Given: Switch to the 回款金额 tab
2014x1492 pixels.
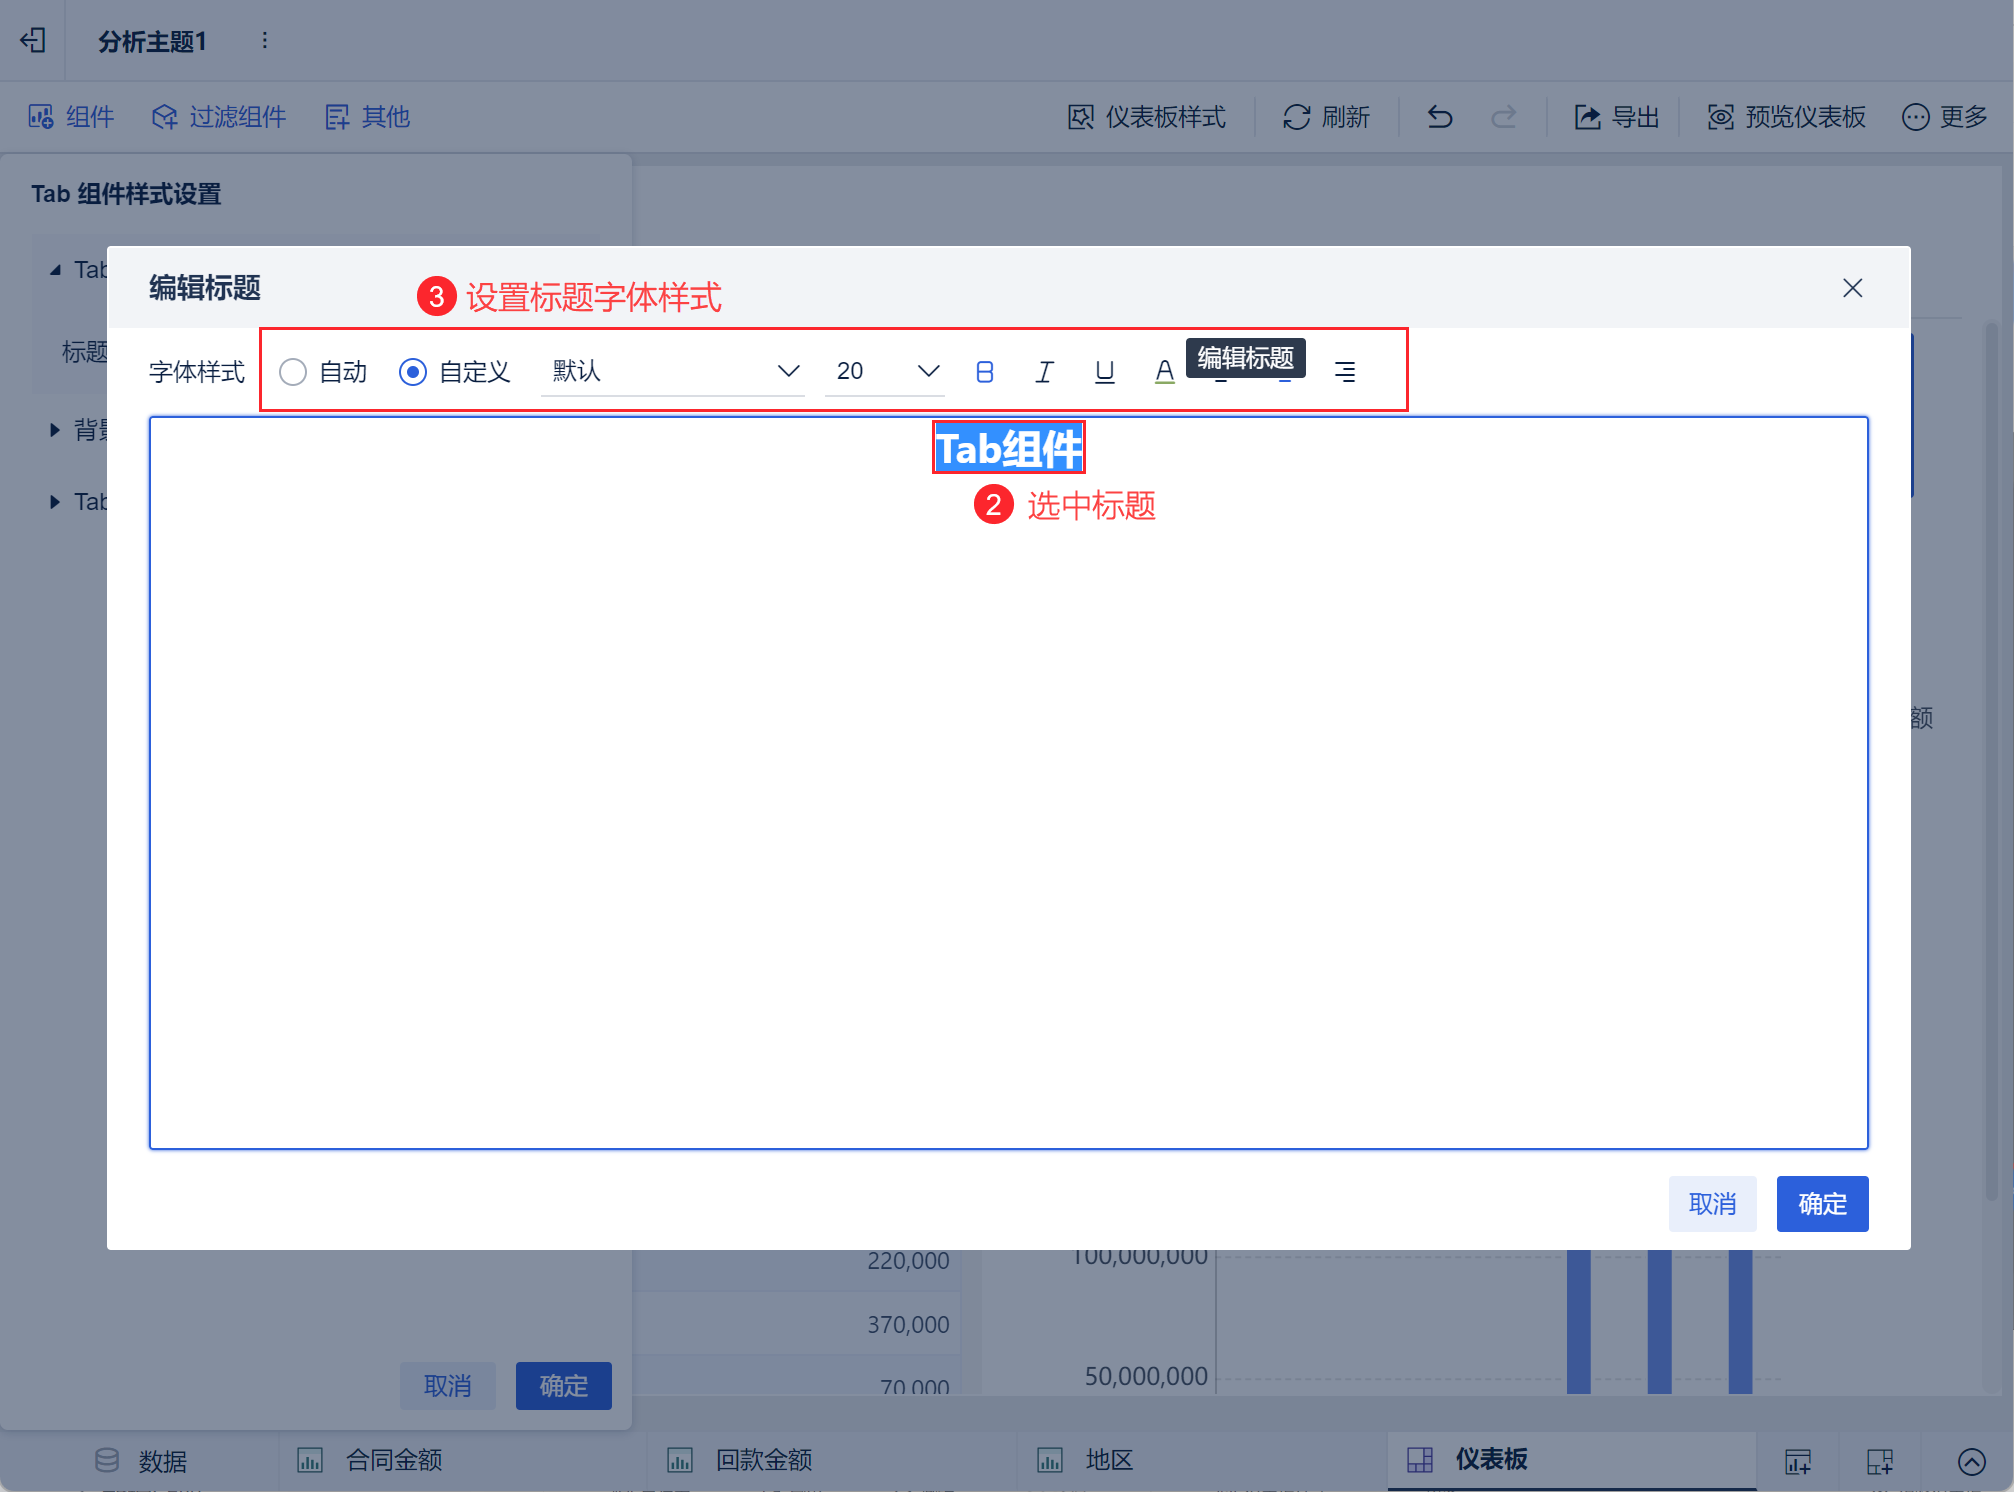Looking at the screenshot, I should [763, 1460].
